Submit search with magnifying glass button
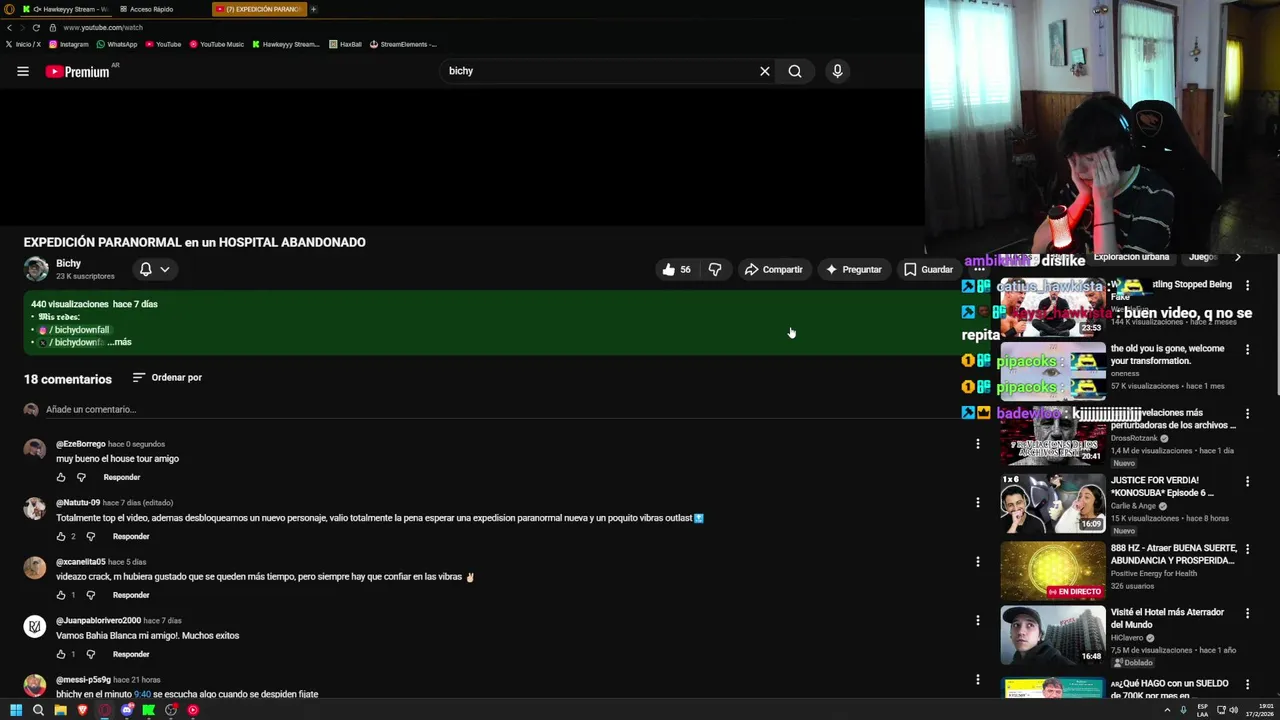The width and height of the screenshot is (1280, 720). pyautogui.click(x=795, y=71)
